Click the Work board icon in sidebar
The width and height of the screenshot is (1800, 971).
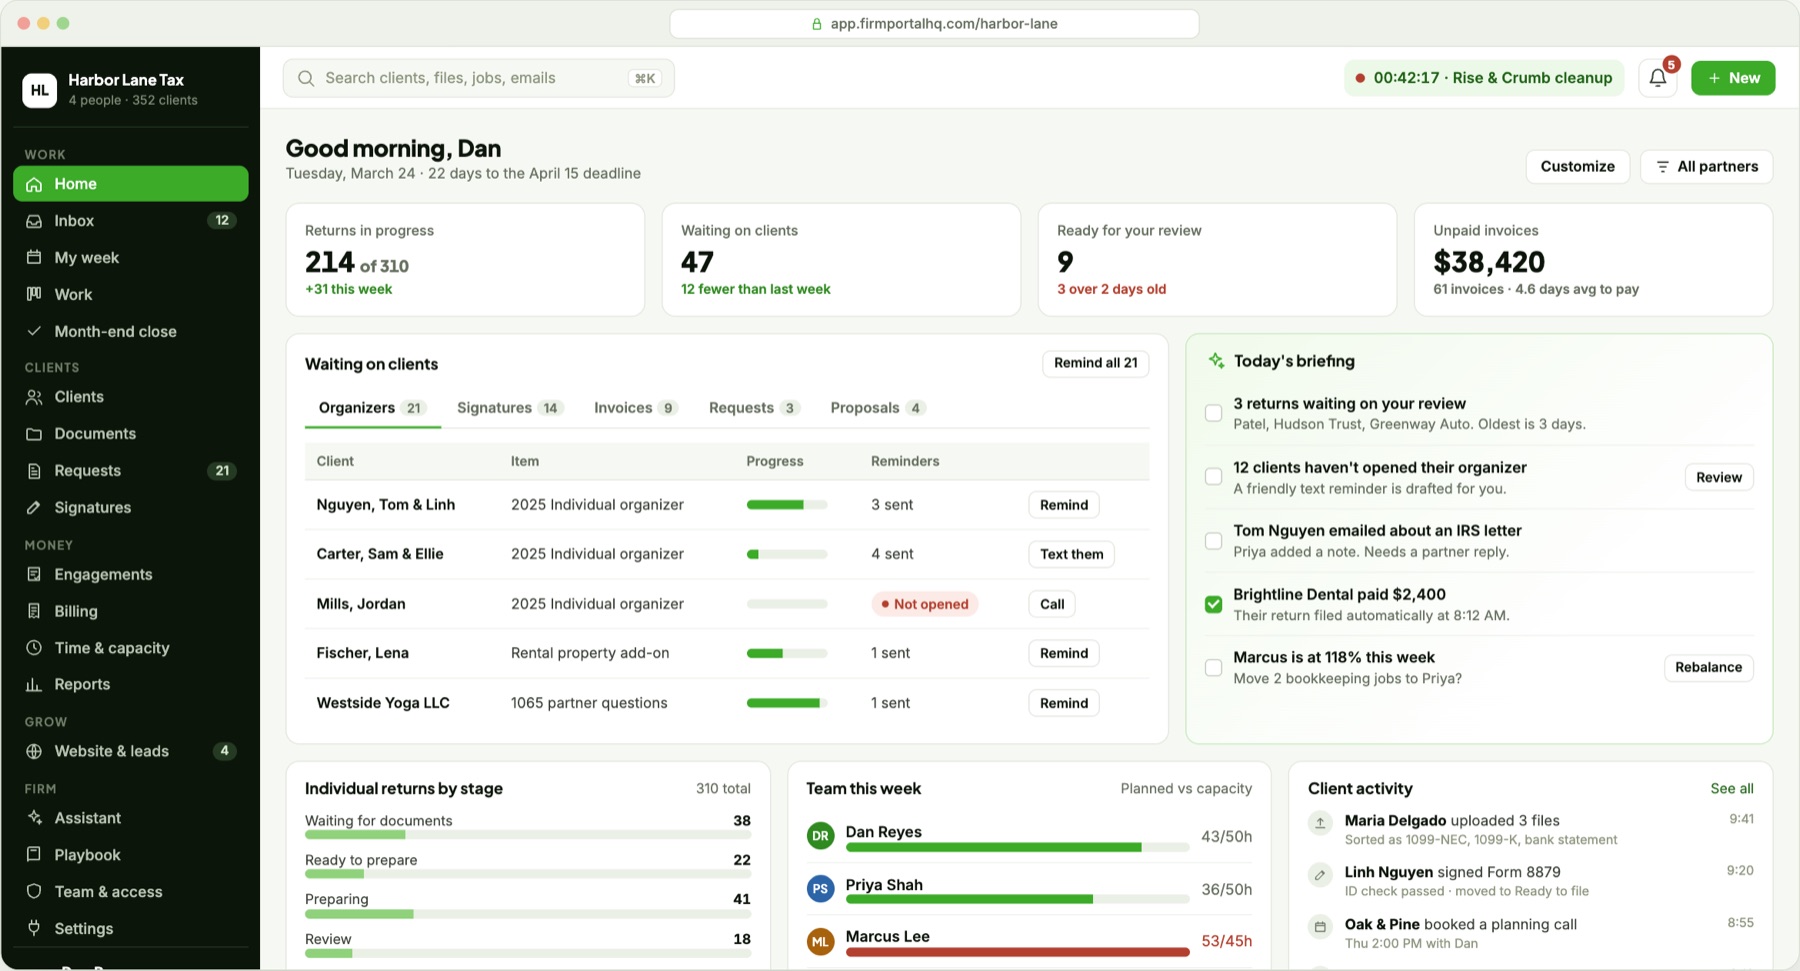[34, 294]
